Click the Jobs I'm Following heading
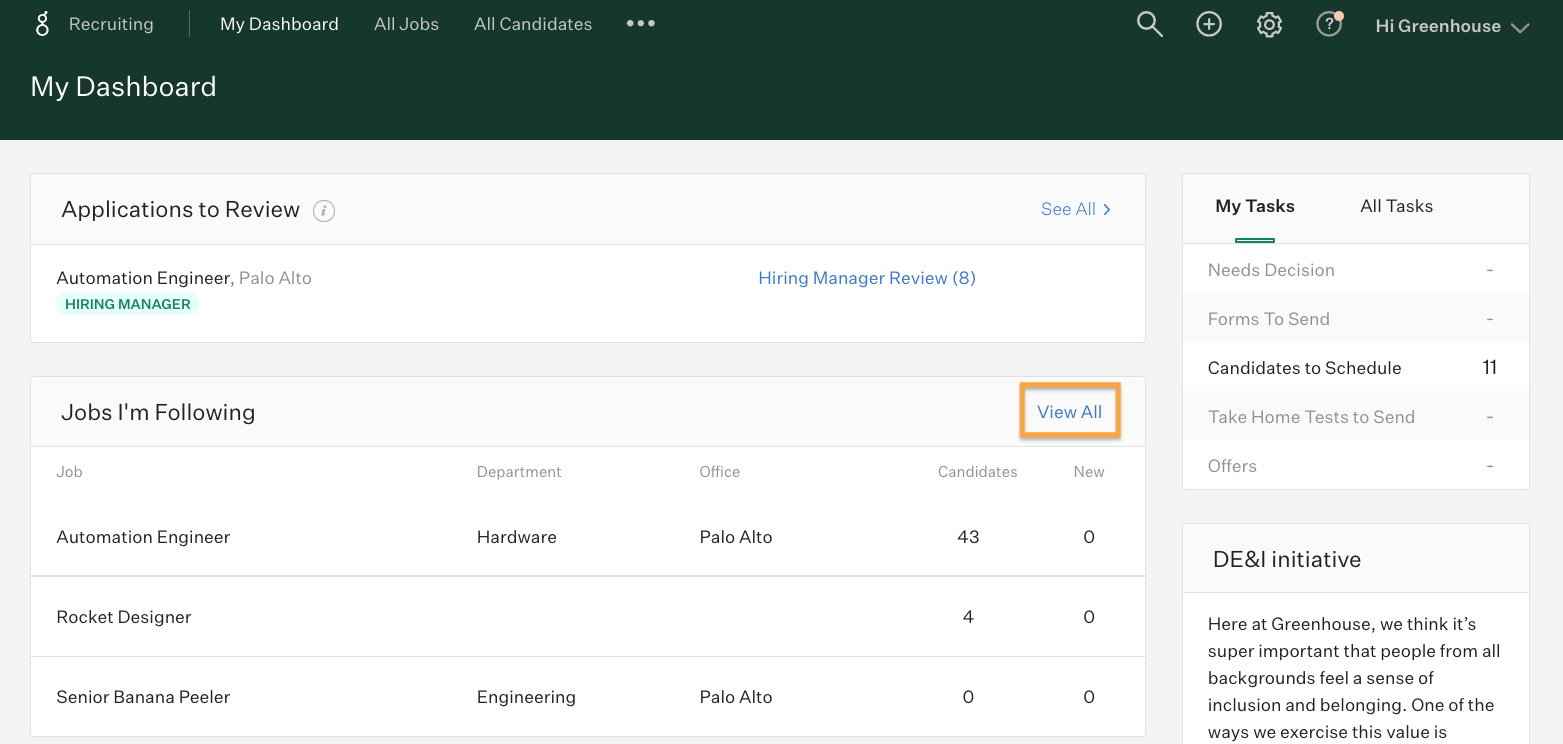This screenshot has width=1563, height=744. pyautogui.click(x=158, y=412)
